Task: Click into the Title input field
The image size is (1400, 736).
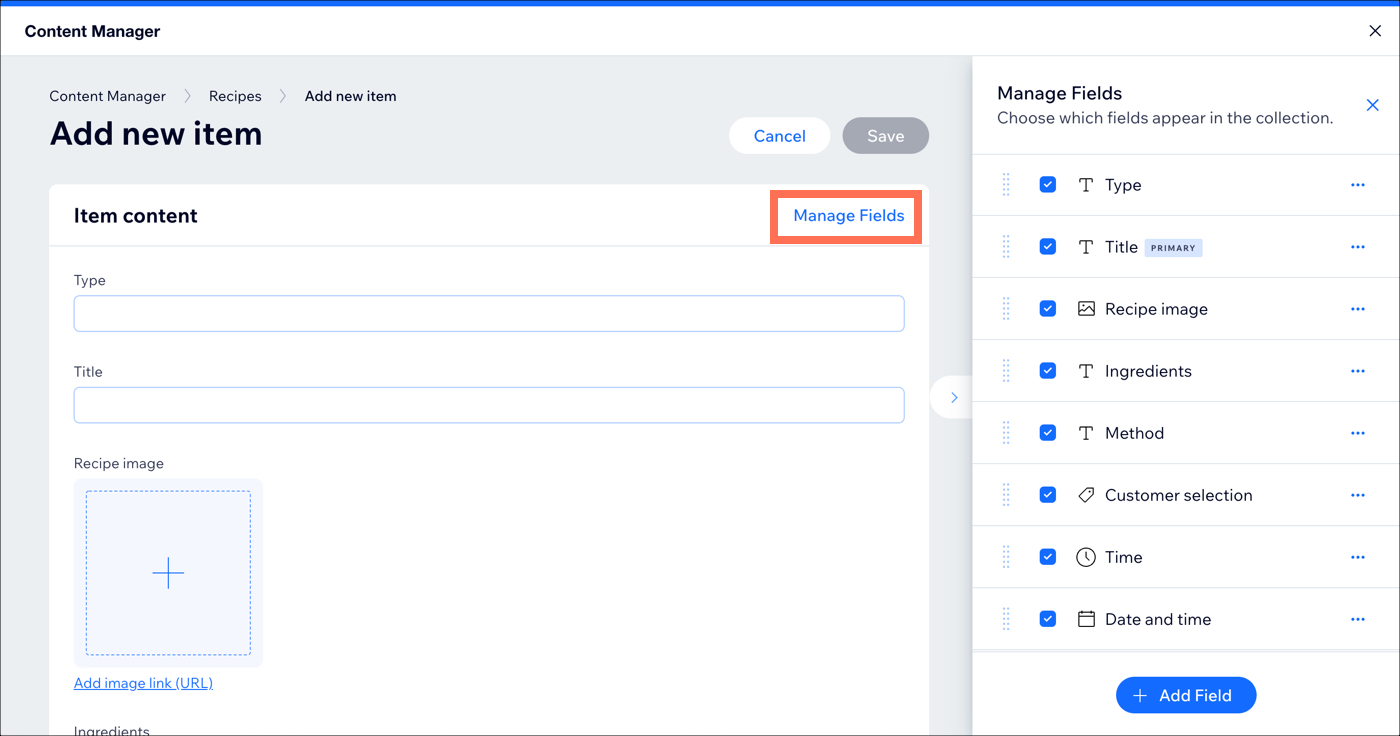Action: click(x=489, y=405)
